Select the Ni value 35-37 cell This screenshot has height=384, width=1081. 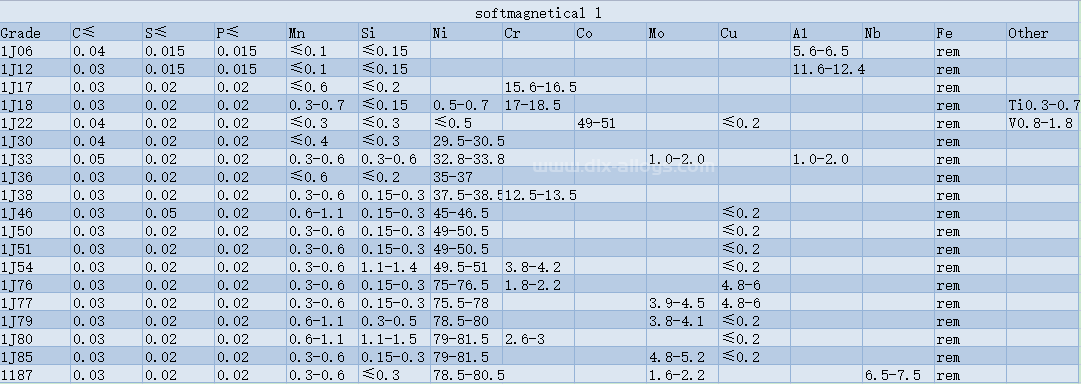tap(466, 177)
